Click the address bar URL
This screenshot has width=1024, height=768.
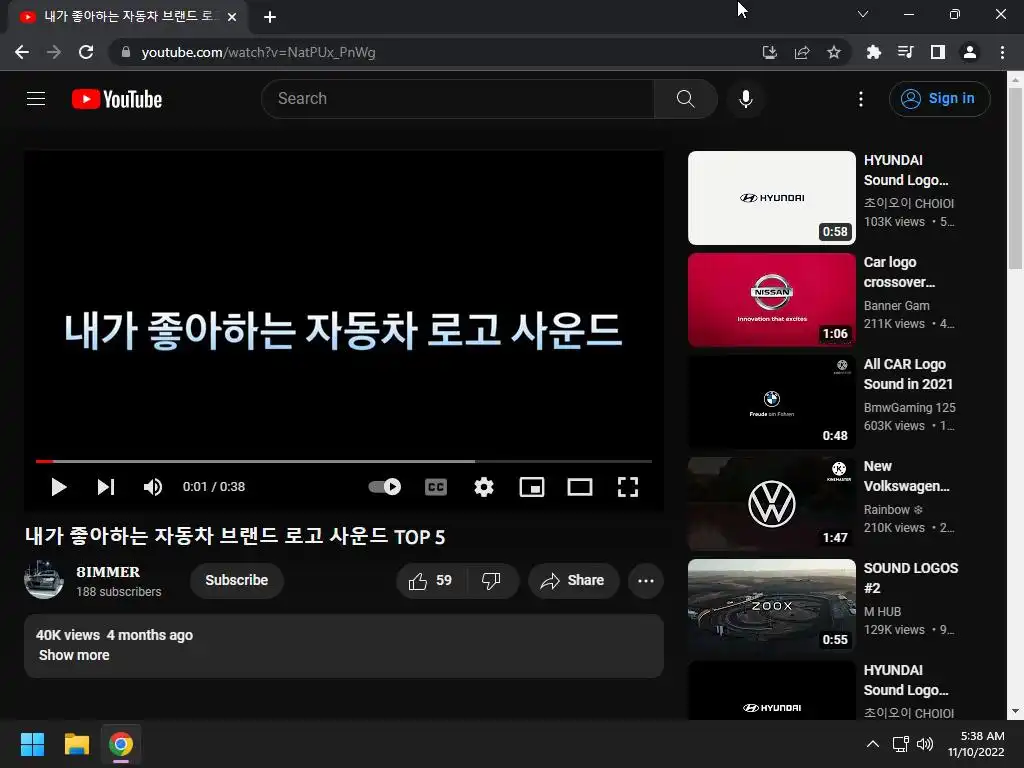[x=258, y=52]
